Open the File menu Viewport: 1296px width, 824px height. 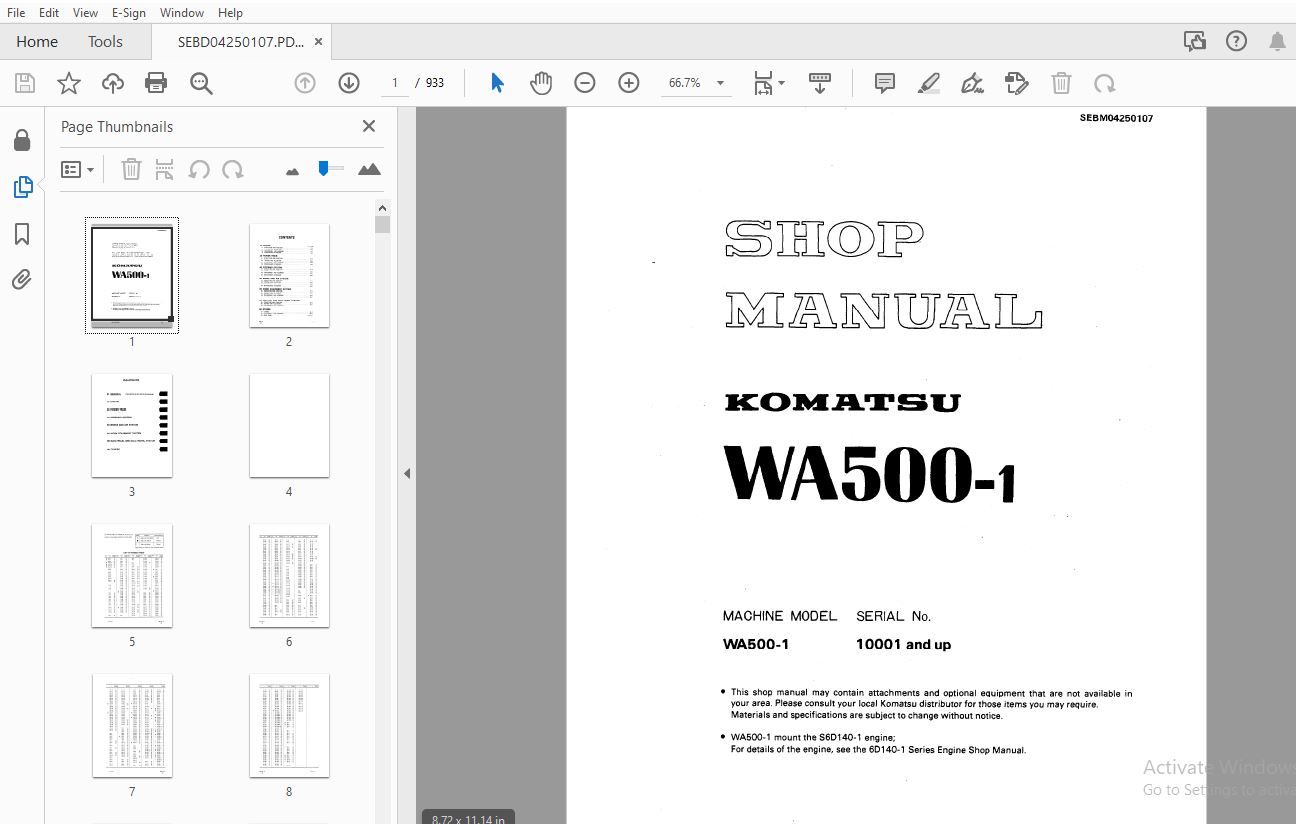coord(15,12)
